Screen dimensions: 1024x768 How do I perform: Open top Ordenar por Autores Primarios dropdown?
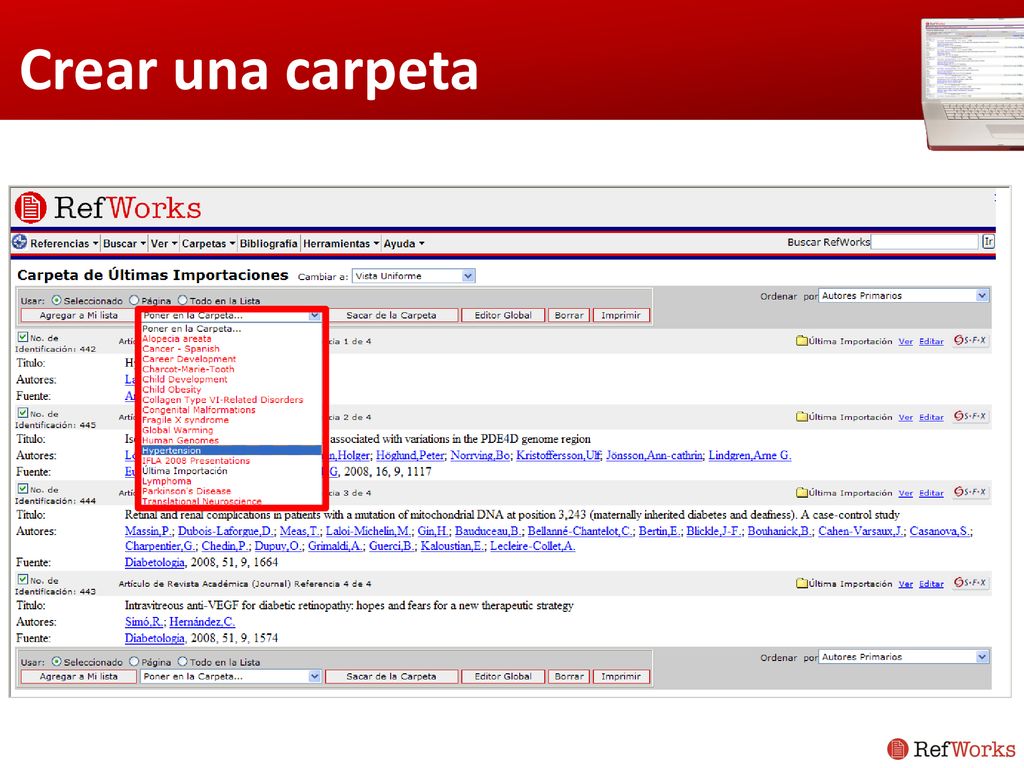tap(904, 295)
